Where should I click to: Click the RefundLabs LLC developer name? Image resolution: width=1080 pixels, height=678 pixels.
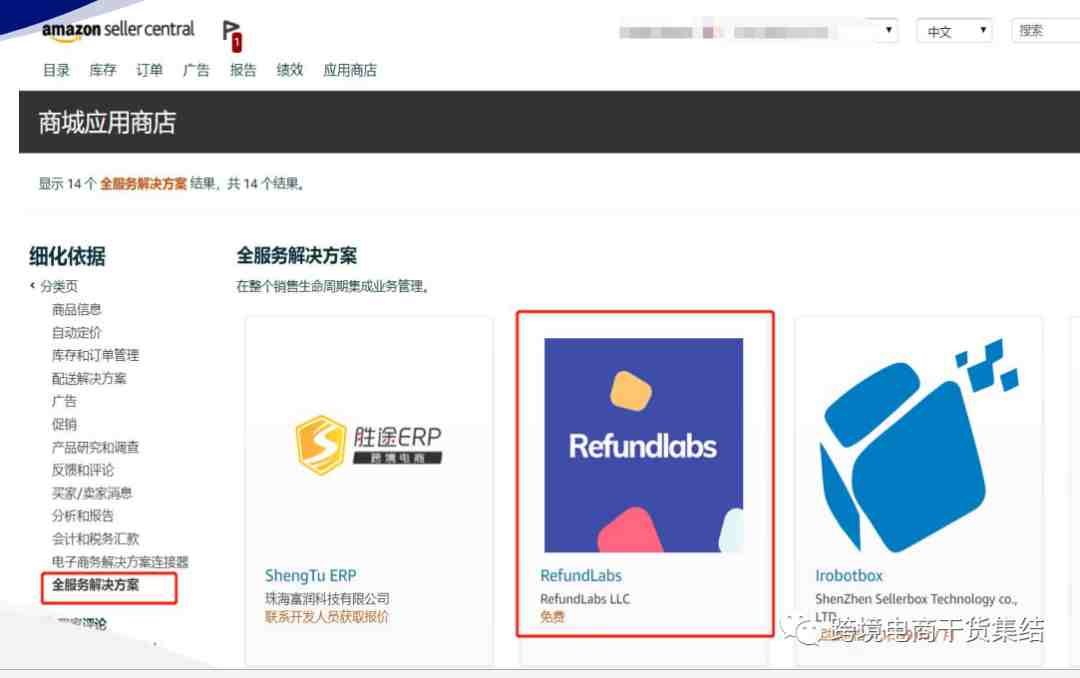[x=585, y=599]
